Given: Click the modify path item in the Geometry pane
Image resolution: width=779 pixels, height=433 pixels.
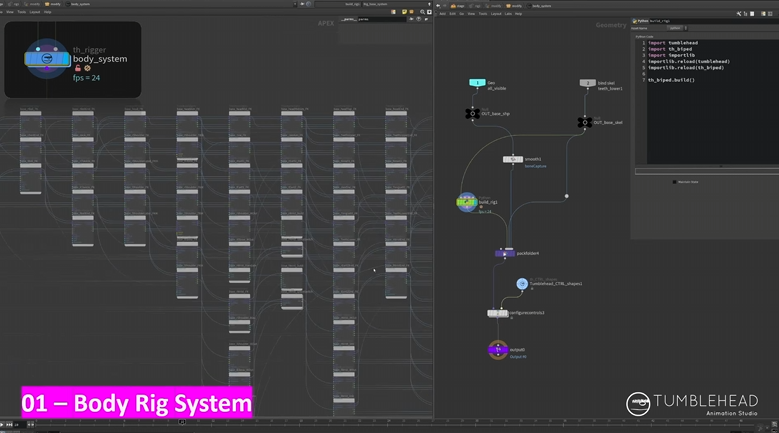Looking at the screenshot, I should (x=514, y=6).
